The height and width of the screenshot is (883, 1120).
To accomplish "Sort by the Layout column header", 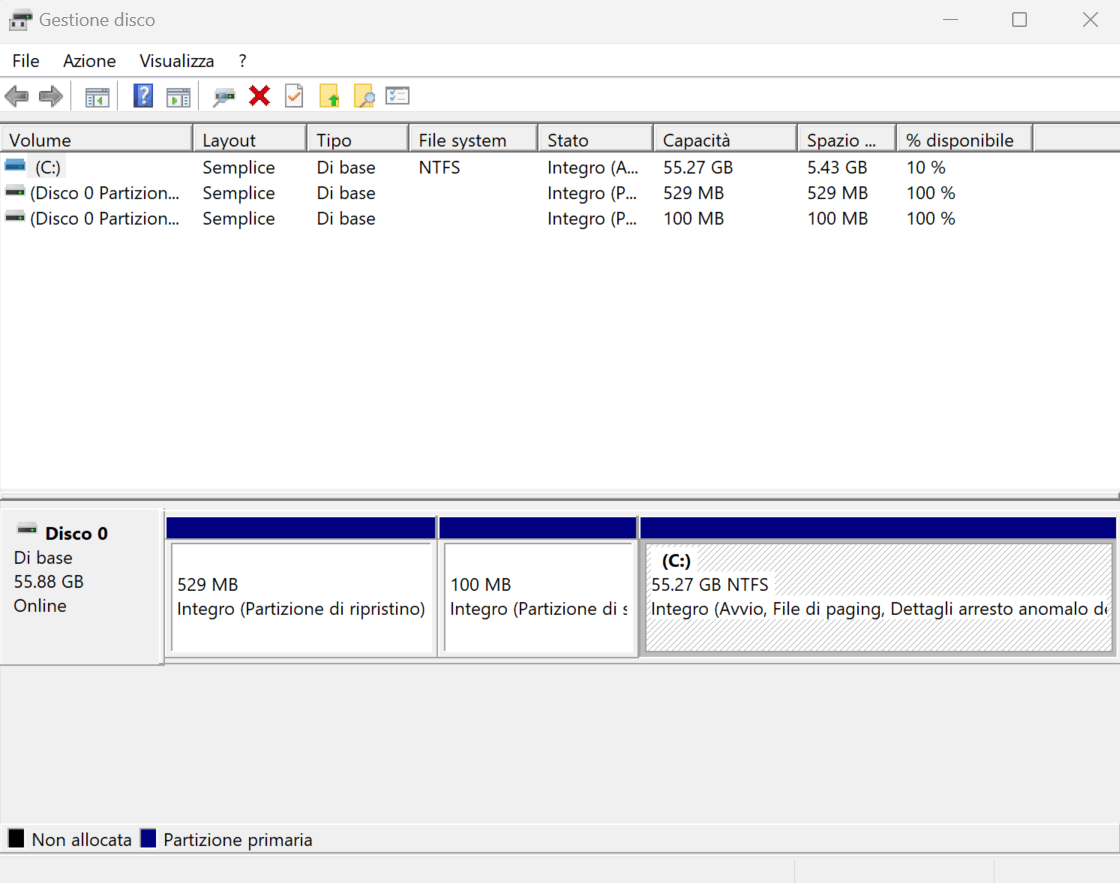I will pyautogui.click(x=250, y=139).
